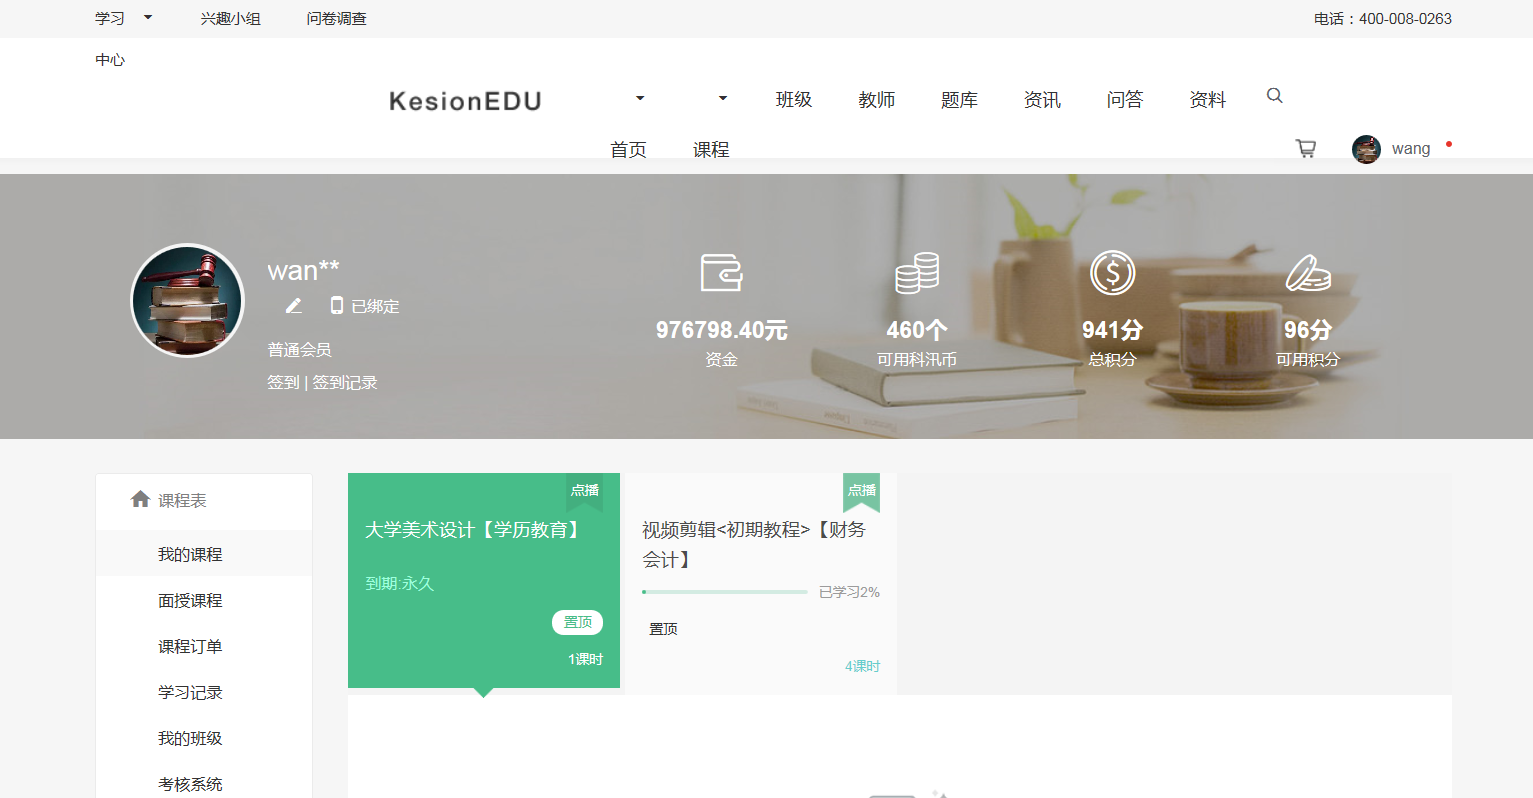Go to 首页 menu

pos(628,149)
